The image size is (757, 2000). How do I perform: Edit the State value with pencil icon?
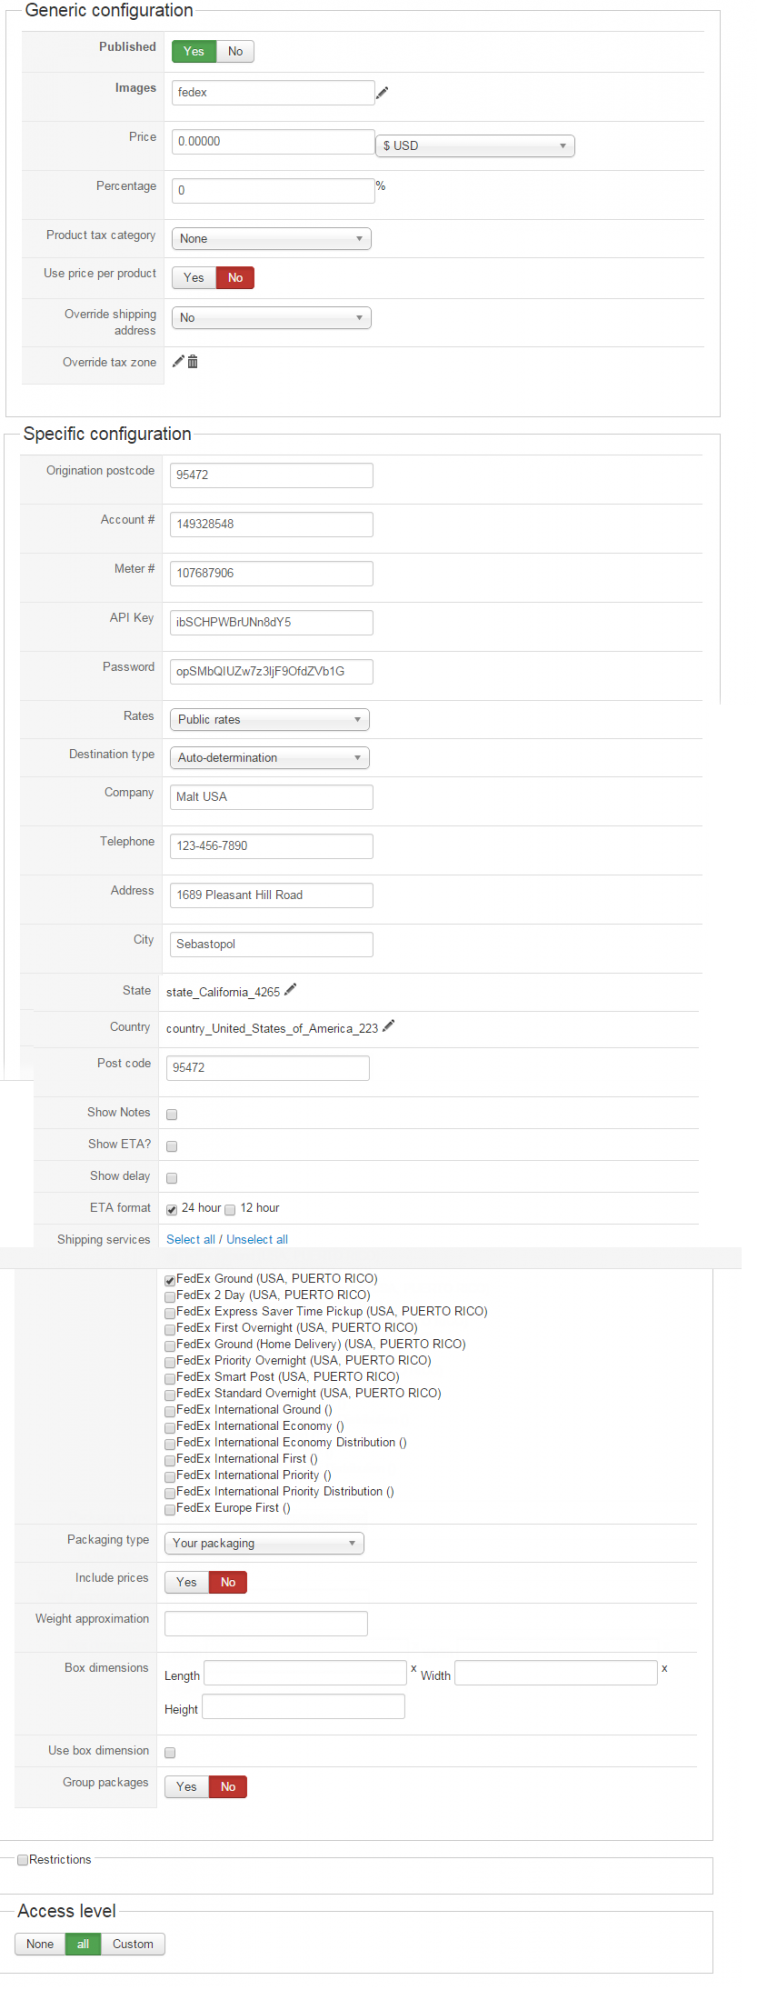pyautogui.click(x=290, y=990)
